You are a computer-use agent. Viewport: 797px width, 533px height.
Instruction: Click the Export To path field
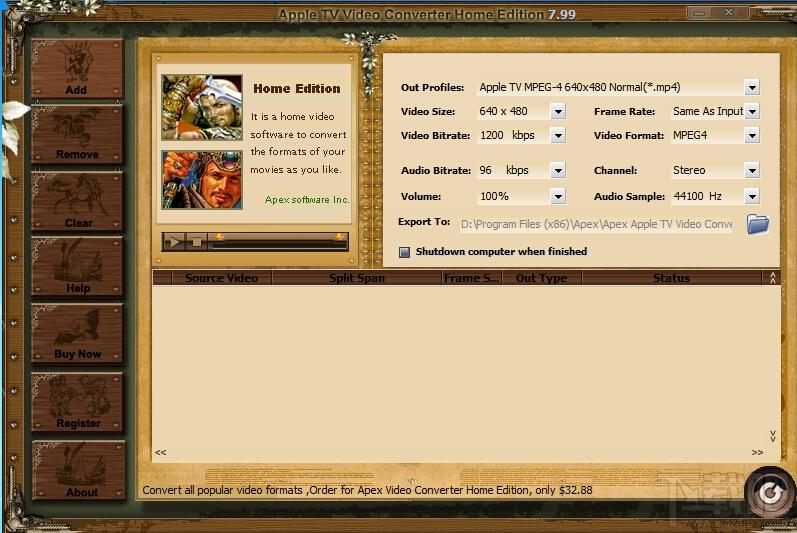[596, 224]
